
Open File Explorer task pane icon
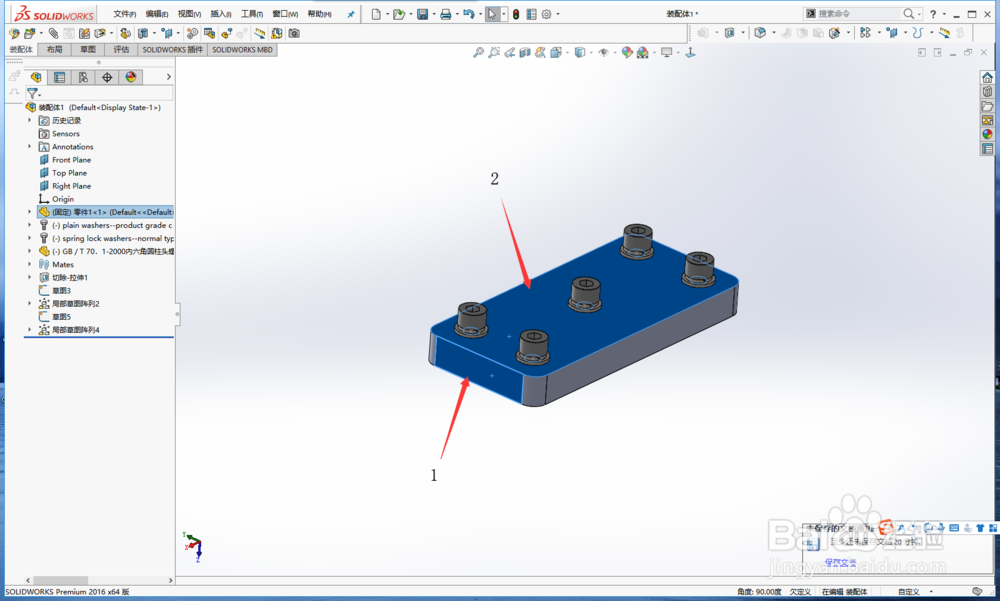987,105
